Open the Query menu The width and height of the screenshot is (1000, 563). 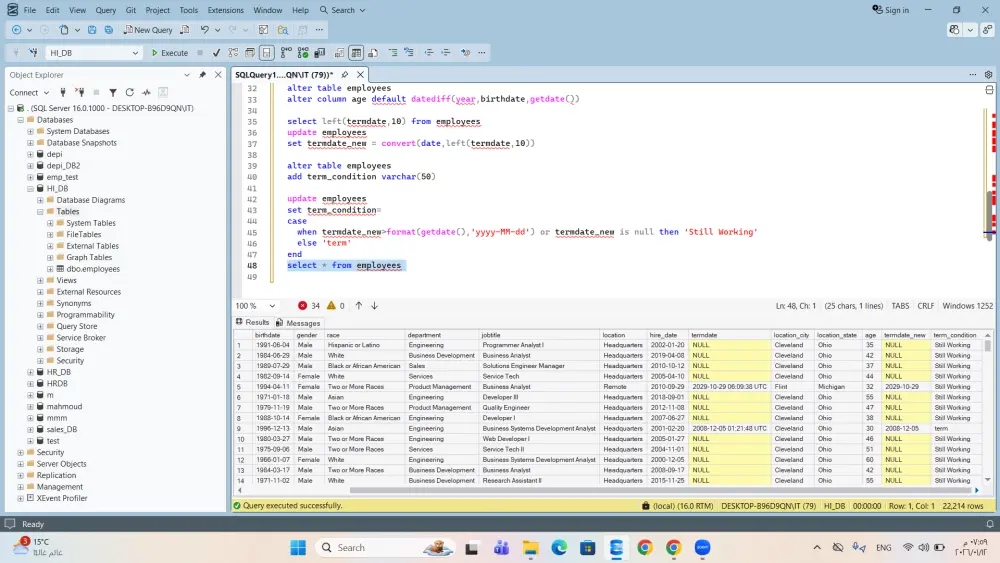point(105,10)
